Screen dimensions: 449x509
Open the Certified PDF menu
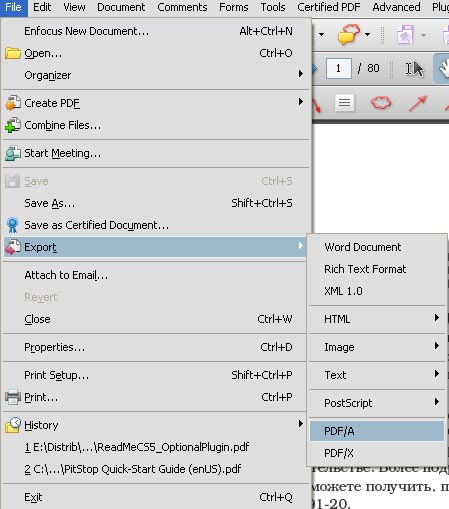[x=329, y=7]
